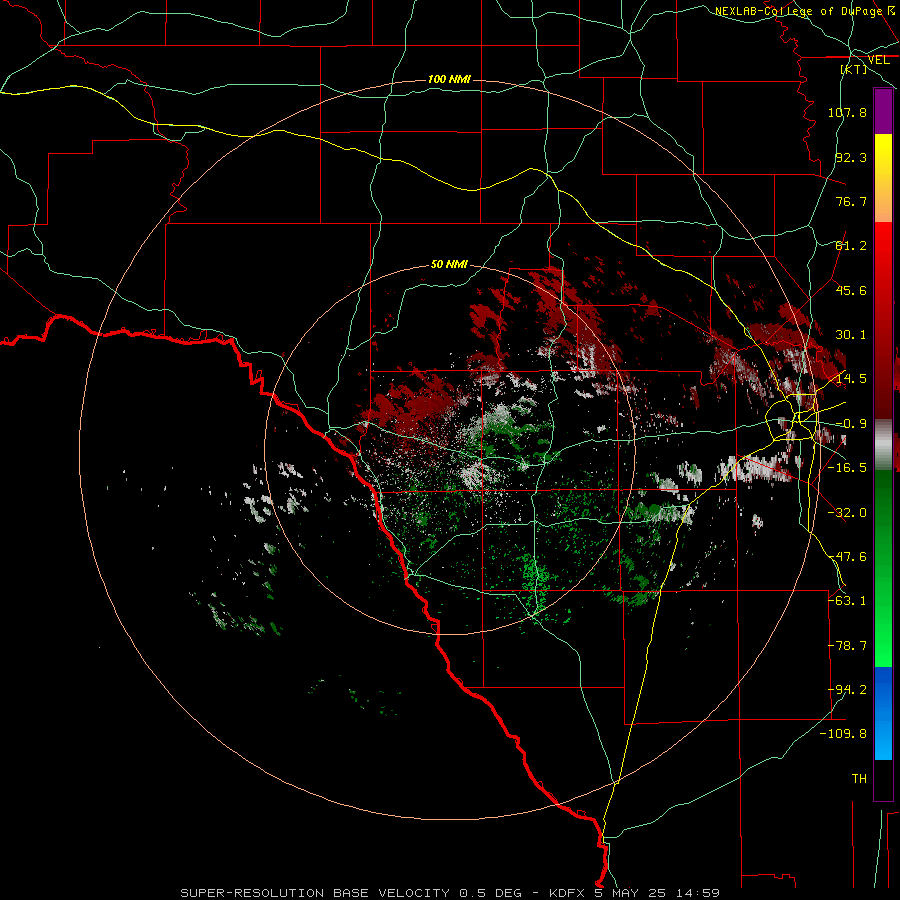Screen dimensions: 900x900
Task: Click the 61.2 velocity scale value
Action: pyautogui.click(x=851, y=246)
